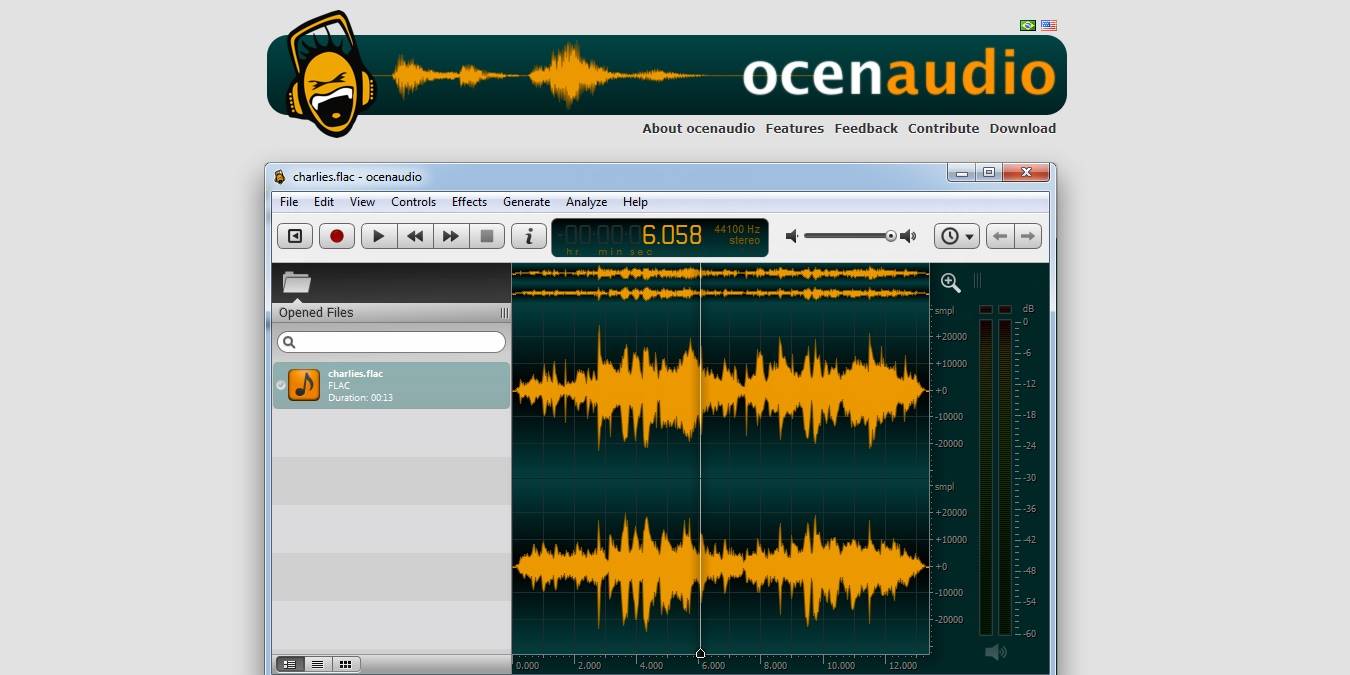Open file info via the i icon

coord(528,236)
